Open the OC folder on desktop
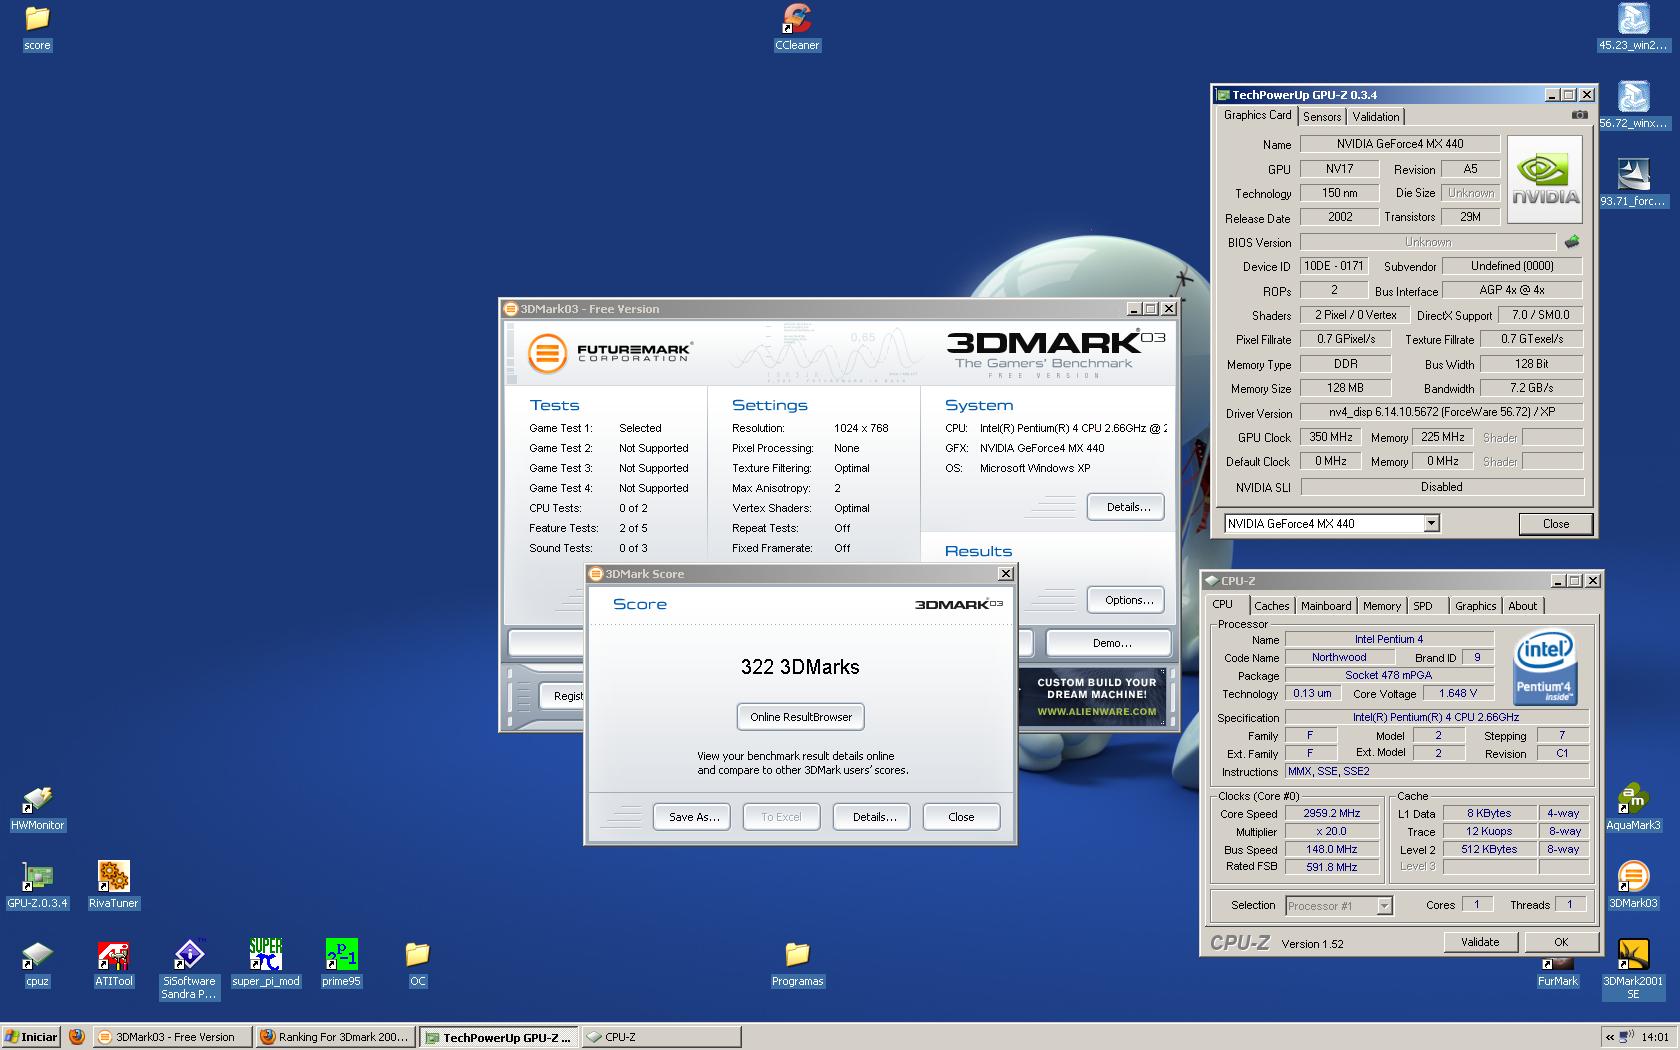 click(x=418, y=964)
